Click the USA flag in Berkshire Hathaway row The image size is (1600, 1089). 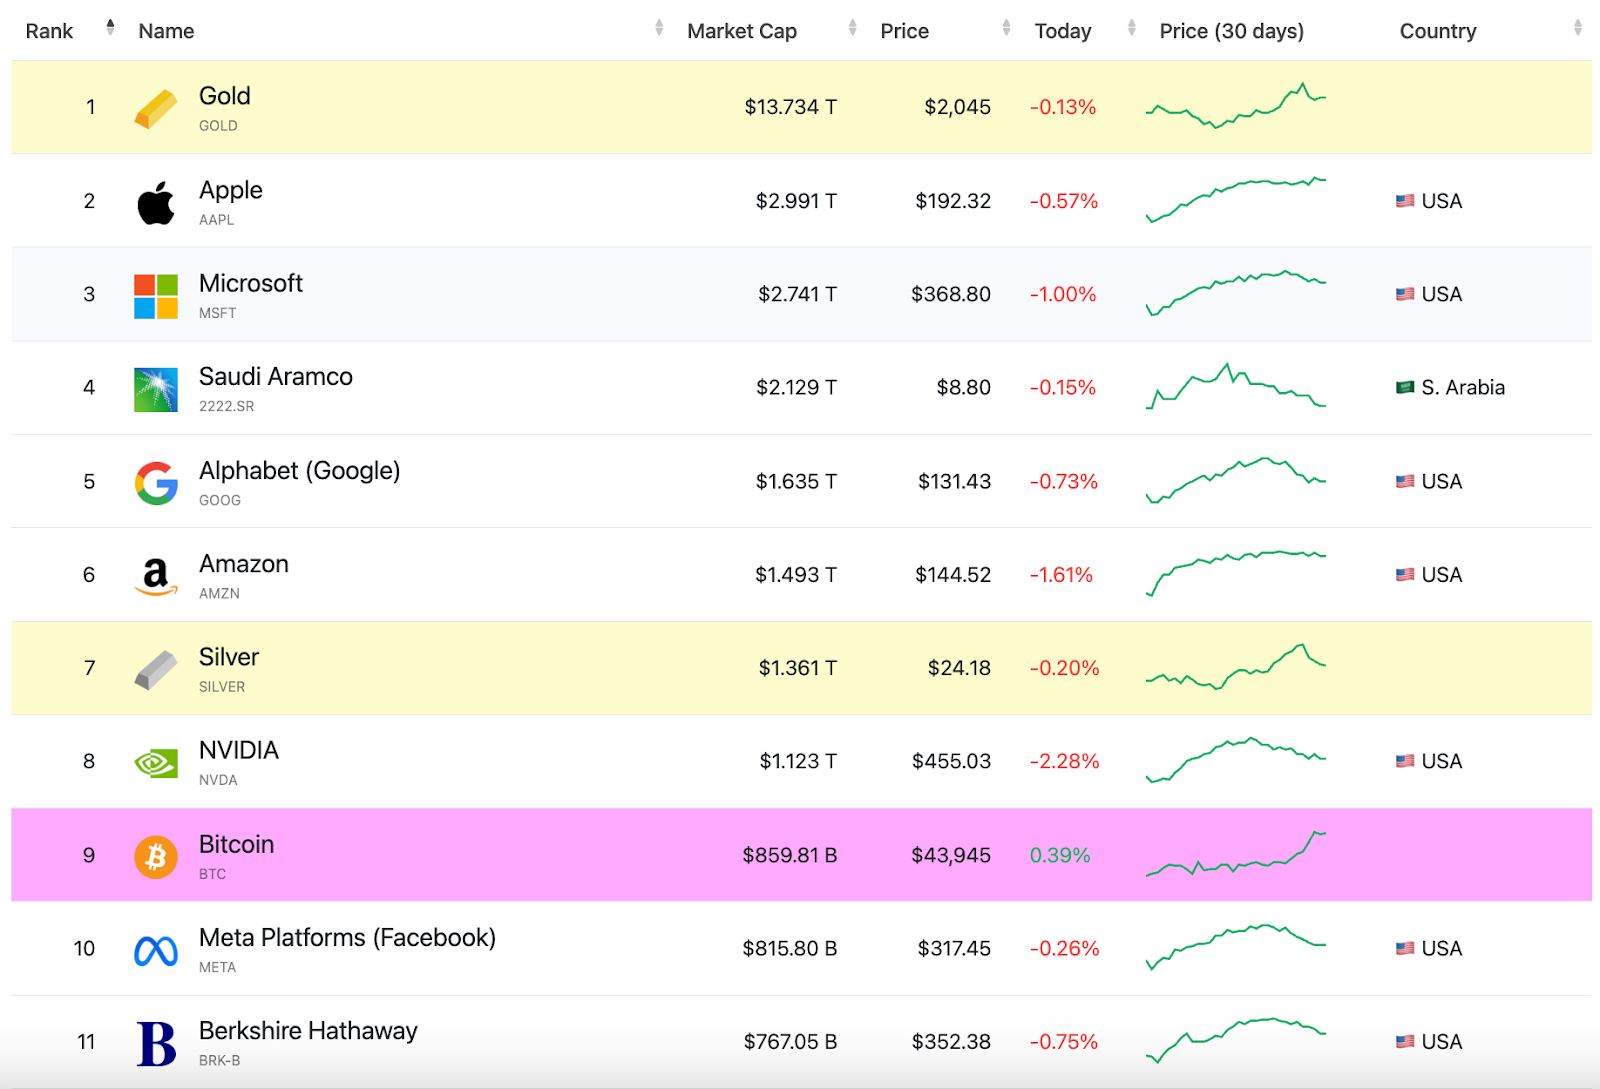(1405, 1041)
